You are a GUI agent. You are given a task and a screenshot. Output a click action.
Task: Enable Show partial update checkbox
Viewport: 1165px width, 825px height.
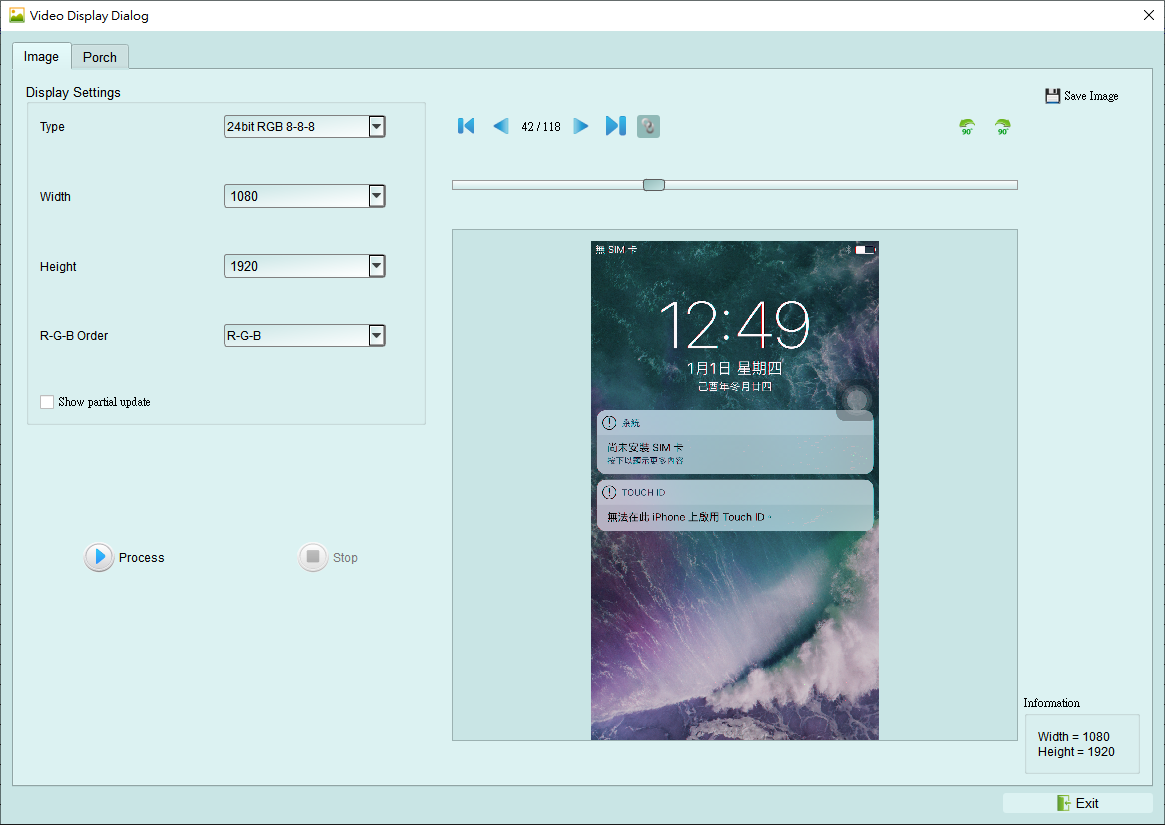[47, 402]
